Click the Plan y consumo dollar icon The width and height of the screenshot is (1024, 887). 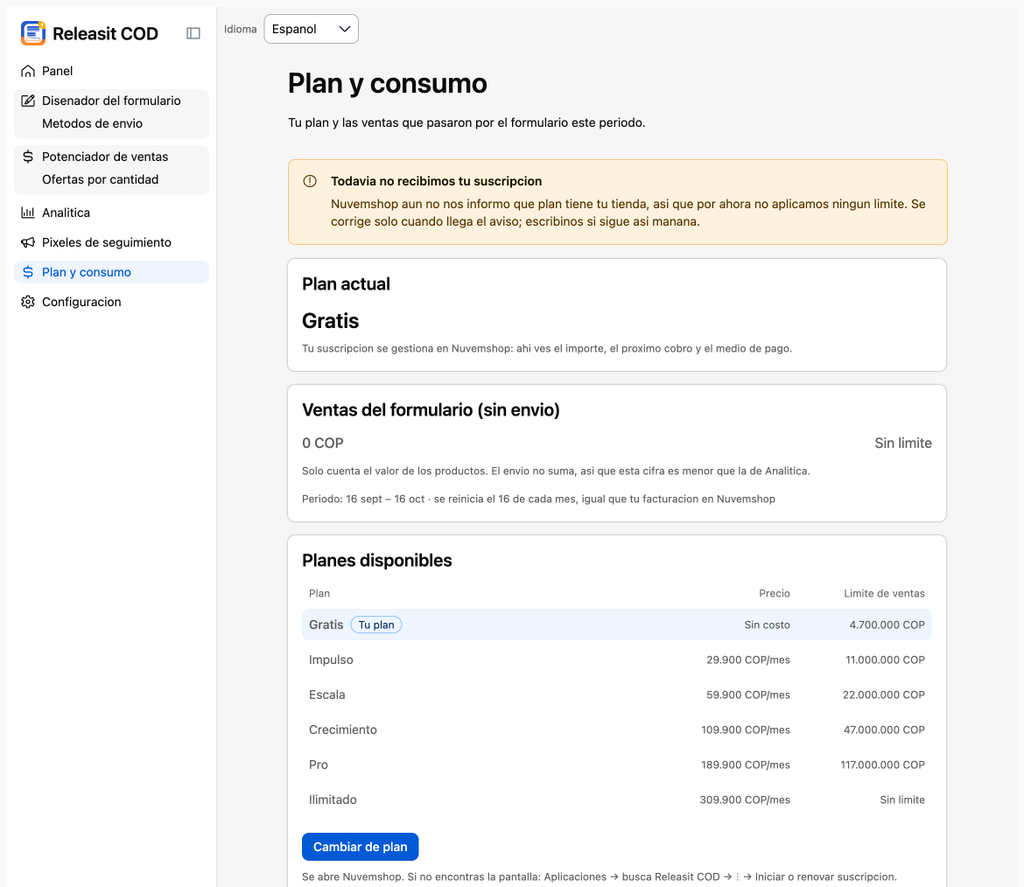pyautogui.click(x=27, y=272)
